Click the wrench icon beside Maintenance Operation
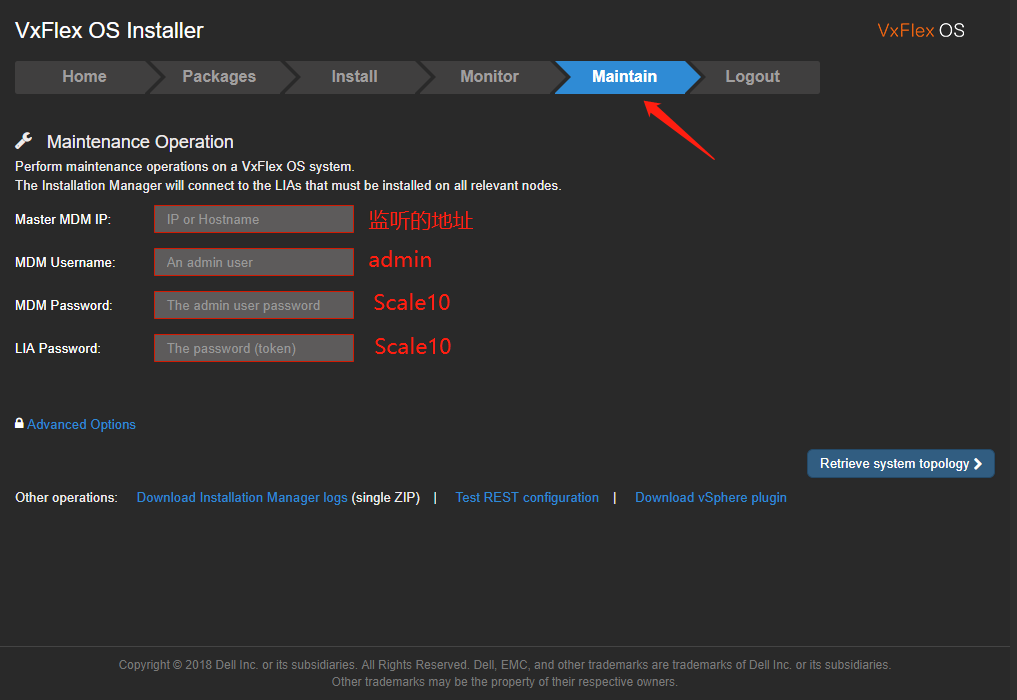The width and height of the screenshot is (1017, 700). (24, 140)
